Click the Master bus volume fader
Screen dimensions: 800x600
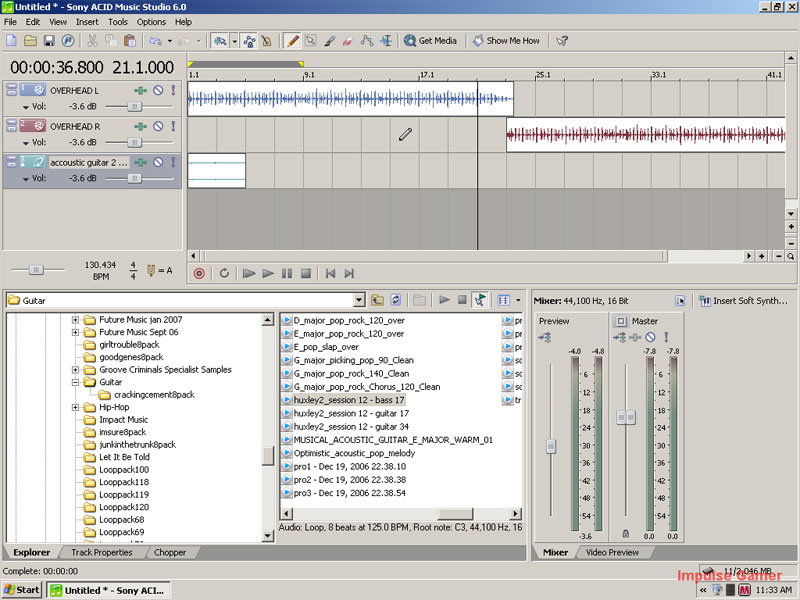click(x=626, y=417)
